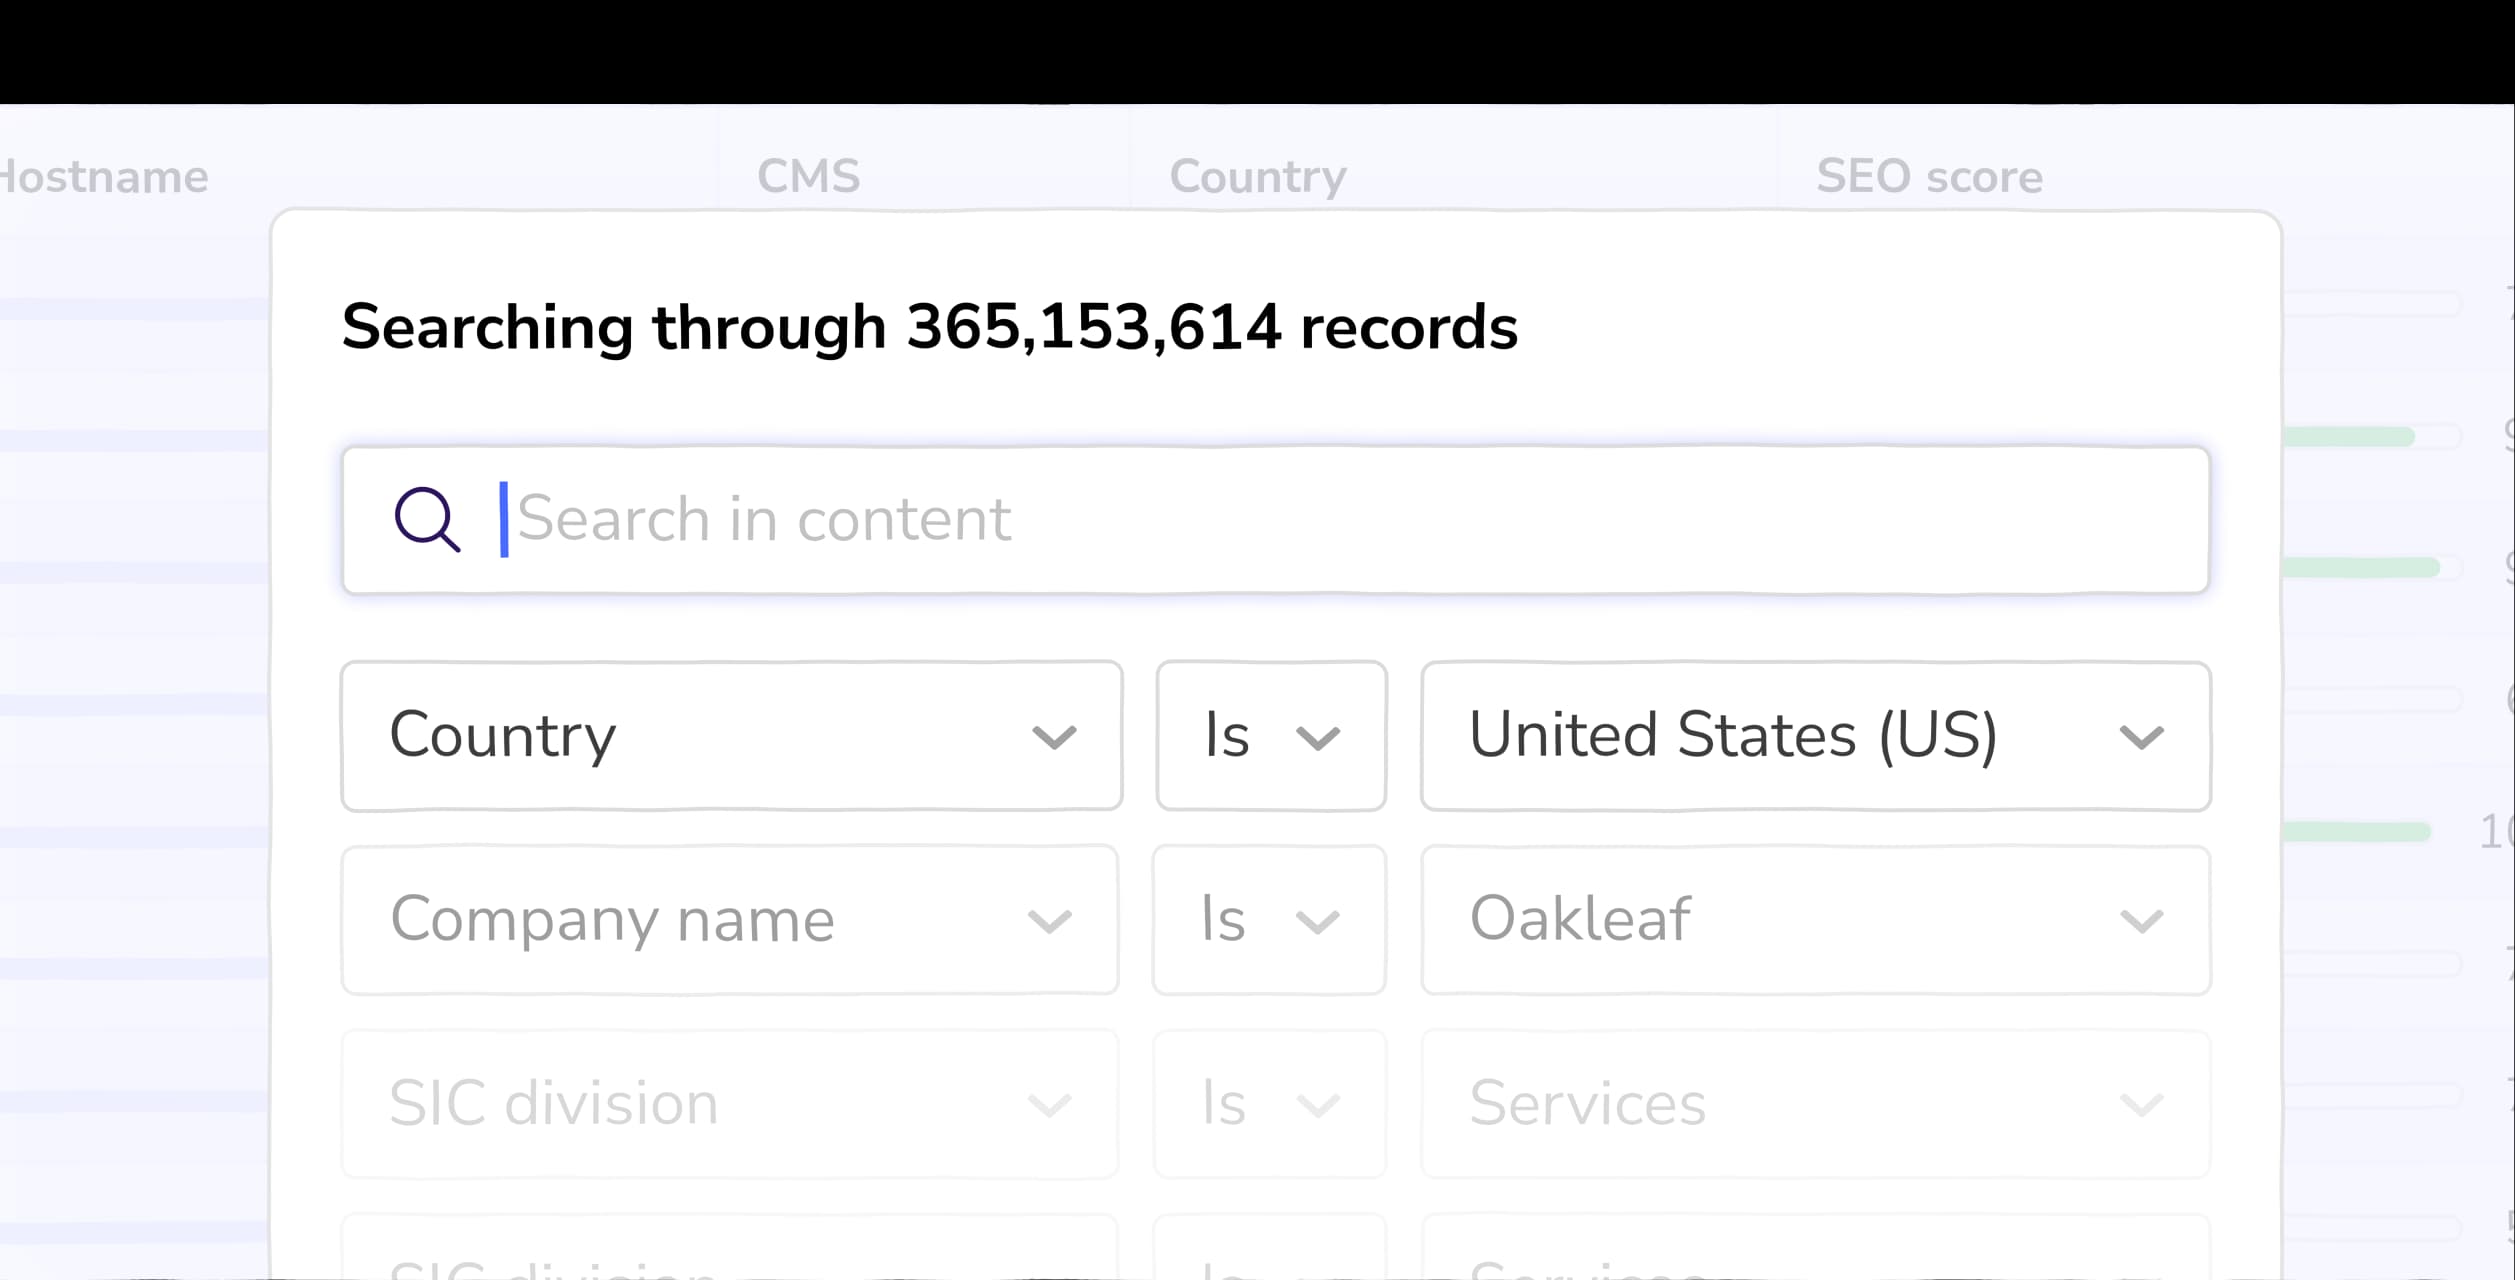Screen dimensions: 2515x1280
Task: Select the Hostname column header
Action: pyautogui.click(x=103, y=176)
